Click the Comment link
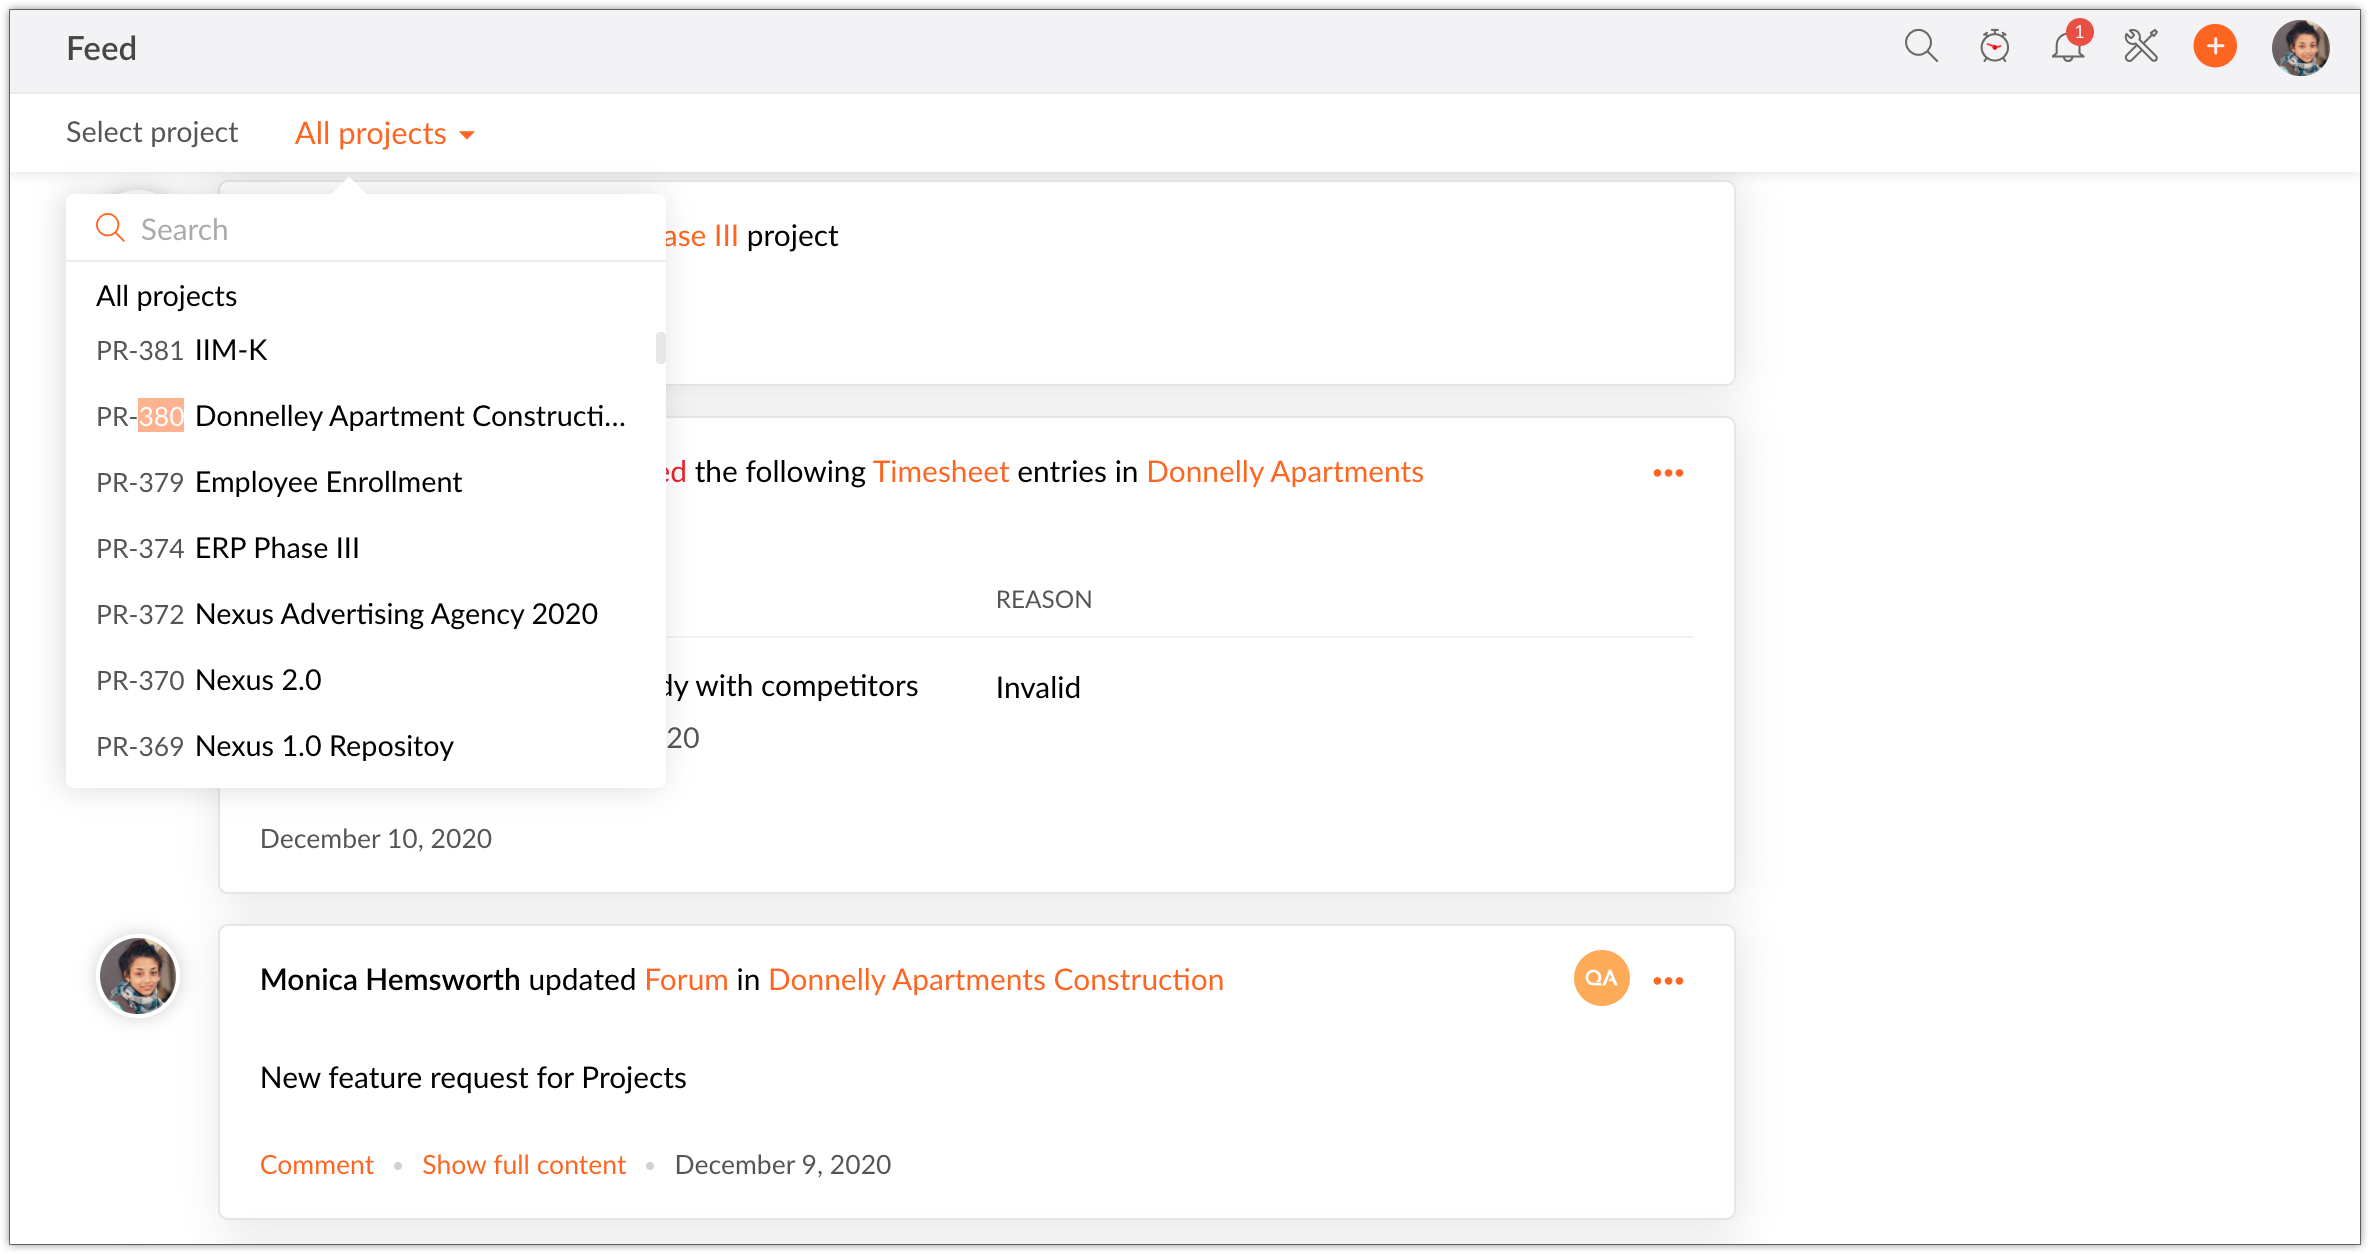This screenshot has width=2370, height=1254. (317, 1165)
